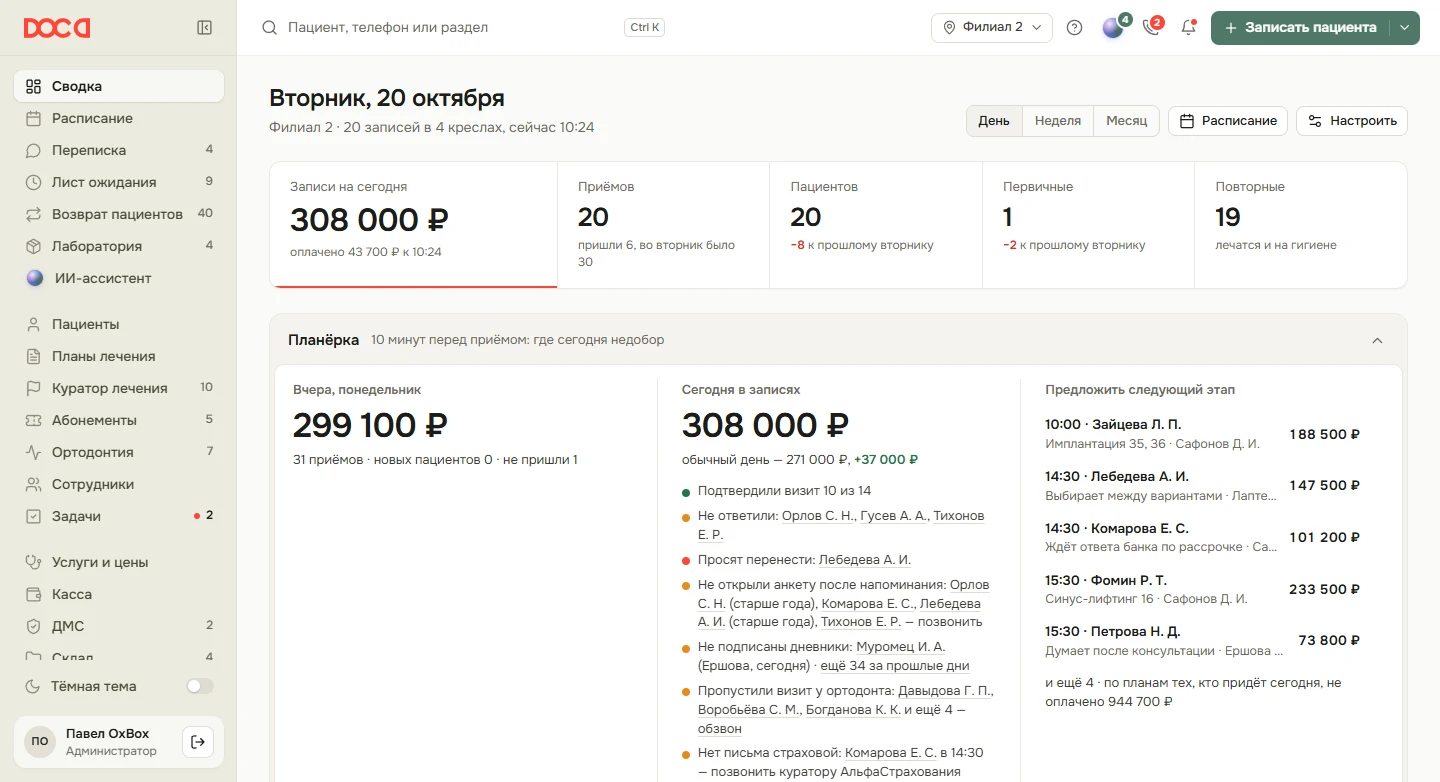Viewport: 1440px width, 782px height.
Task: Collapse the Планёрка panel chevron
Action: (1377, 340)
